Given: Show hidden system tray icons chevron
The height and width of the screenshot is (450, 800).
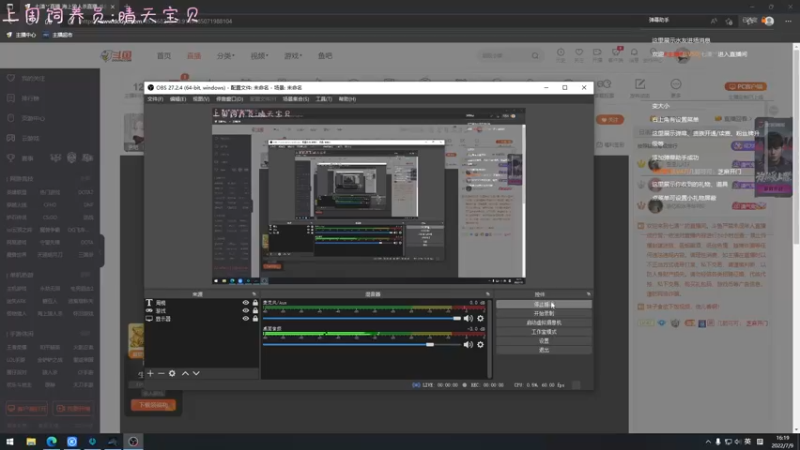Looking at the screenshot, I should [x=708, y=442].
